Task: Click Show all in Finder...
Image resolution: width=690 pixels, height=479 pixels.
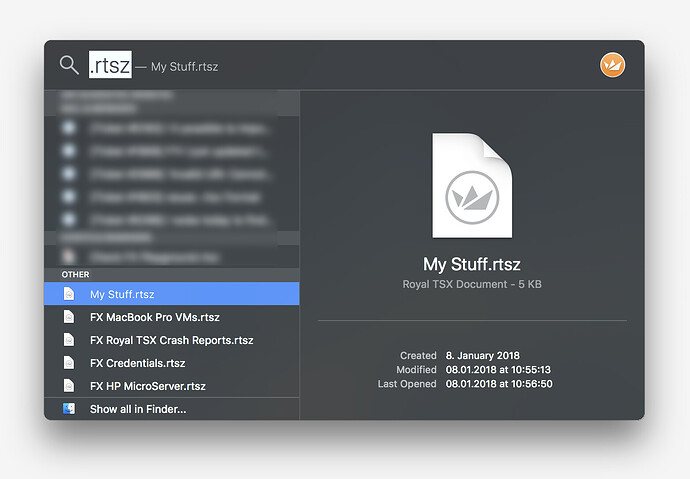Action: tap(137, 409)
